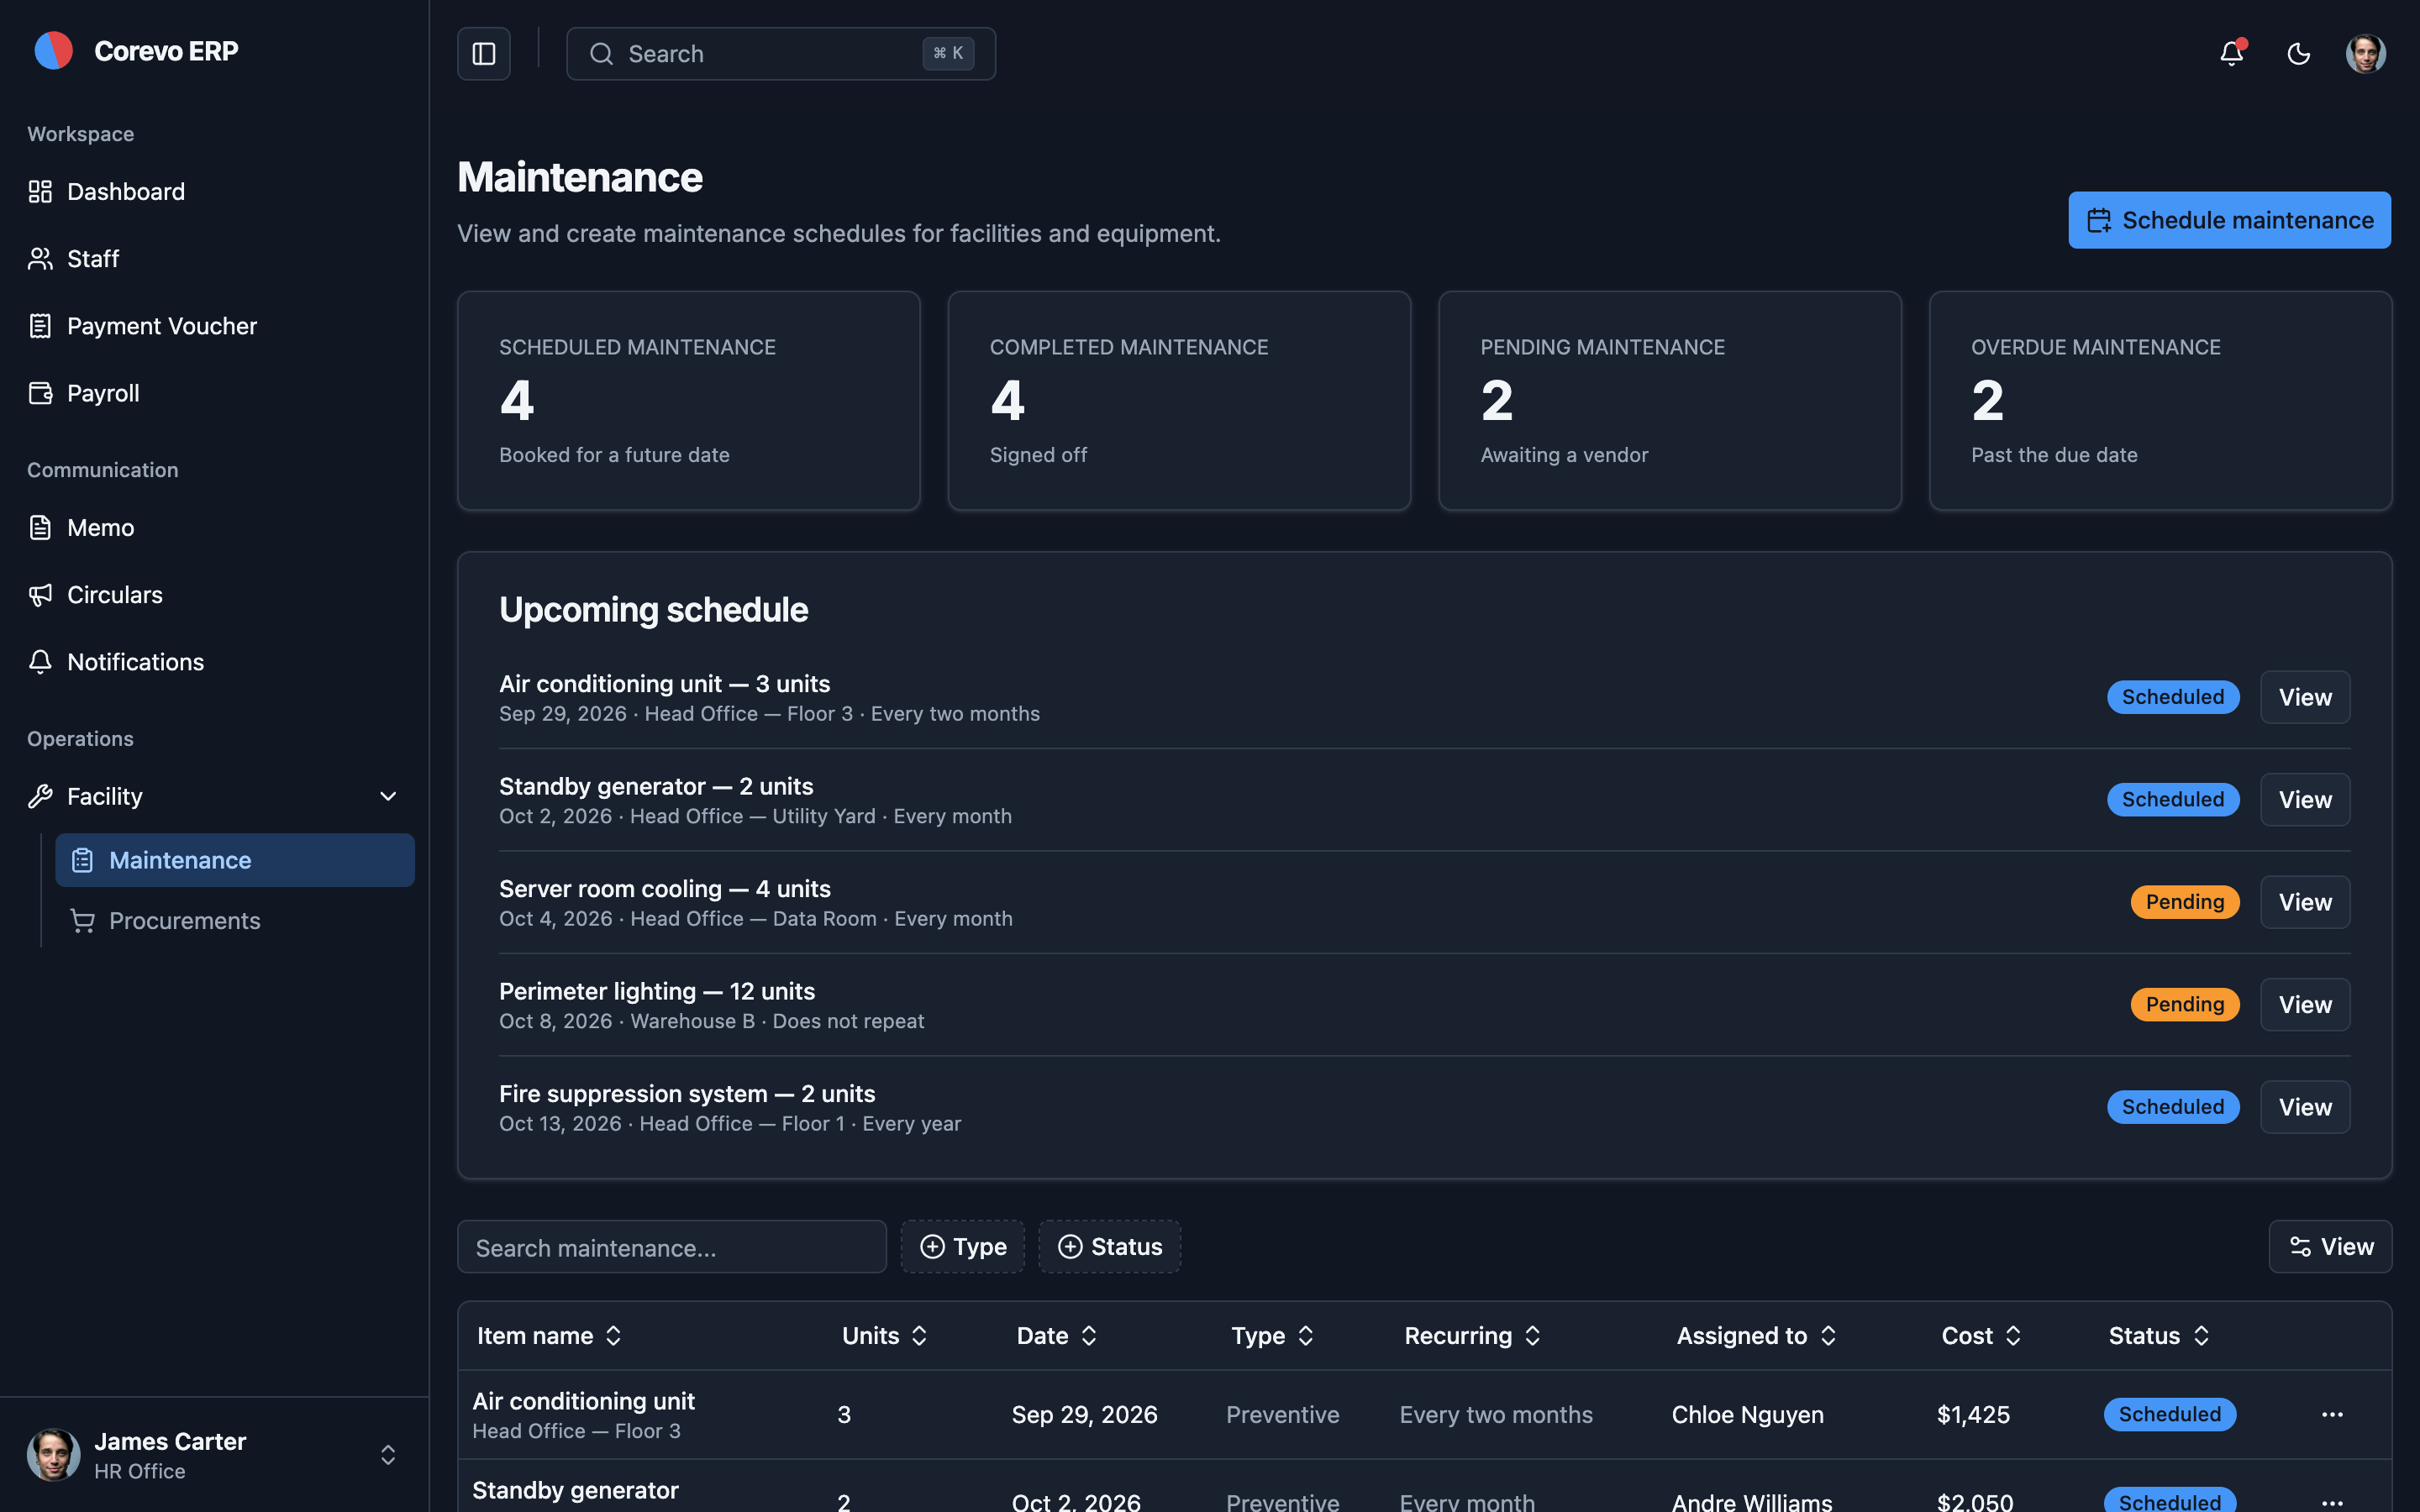View Perimeter lighting entry
This screenshot has width=2420, height=1512.
(x=2305, y=1005)
